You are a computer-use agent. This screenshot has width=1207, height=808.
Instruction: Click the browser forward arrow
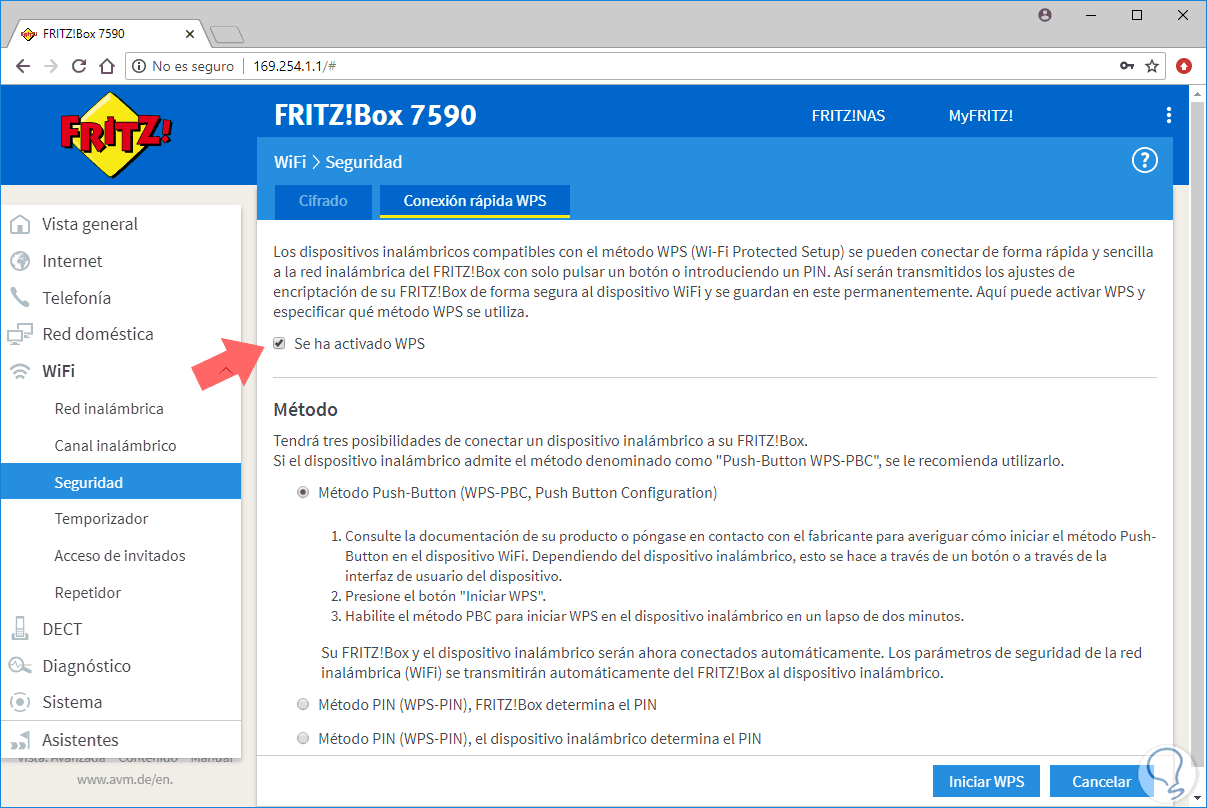(51, 66)
